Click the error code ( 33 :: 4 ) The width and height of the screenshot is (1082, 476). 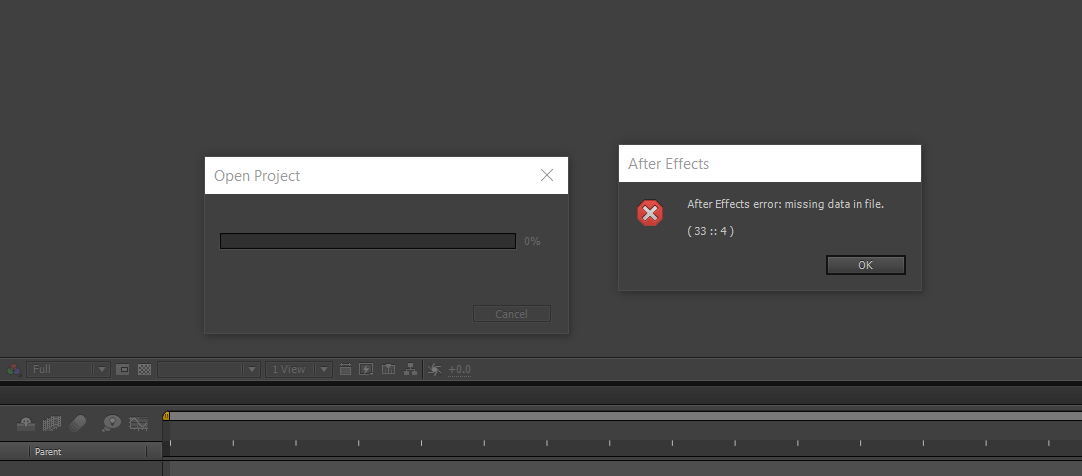click(x=710, y=231)
